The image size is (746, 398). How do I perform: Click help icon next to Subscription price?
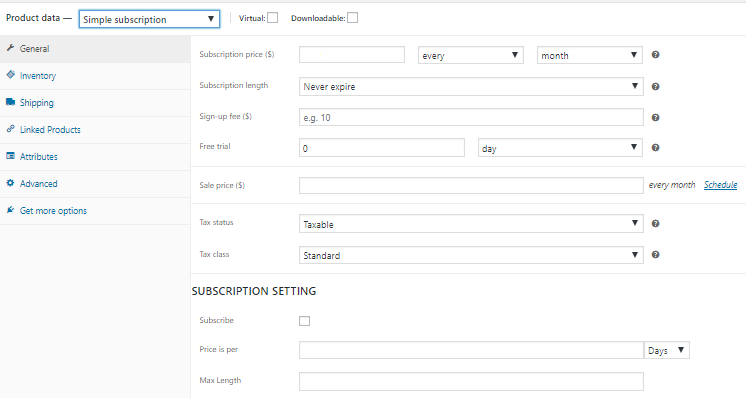point(655,55)
